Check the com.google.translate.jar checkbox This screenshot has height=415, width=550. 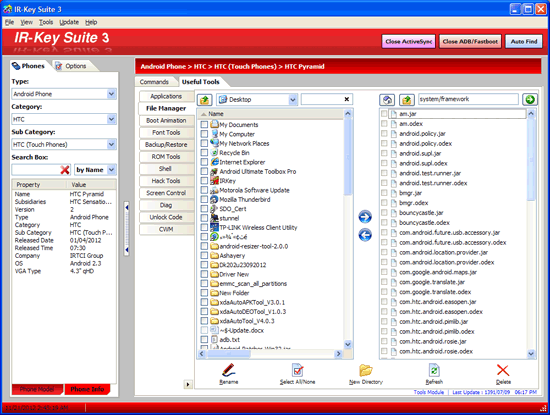(x=384, y=282)
